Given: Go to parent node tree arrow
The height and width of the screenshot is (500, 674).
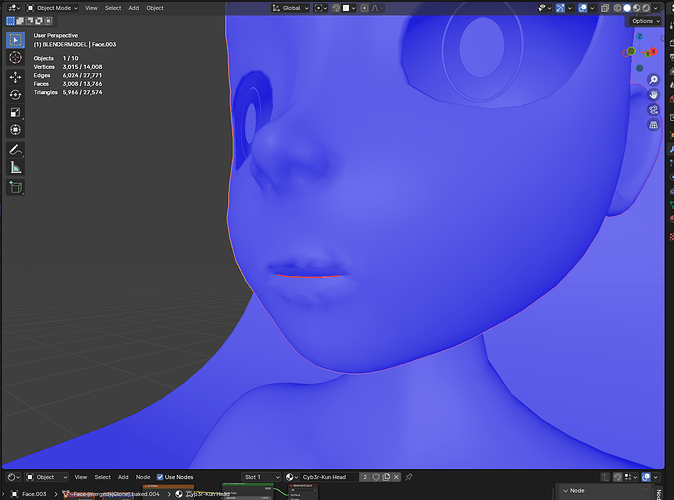Looking at the screenshot, I should 605,477.
